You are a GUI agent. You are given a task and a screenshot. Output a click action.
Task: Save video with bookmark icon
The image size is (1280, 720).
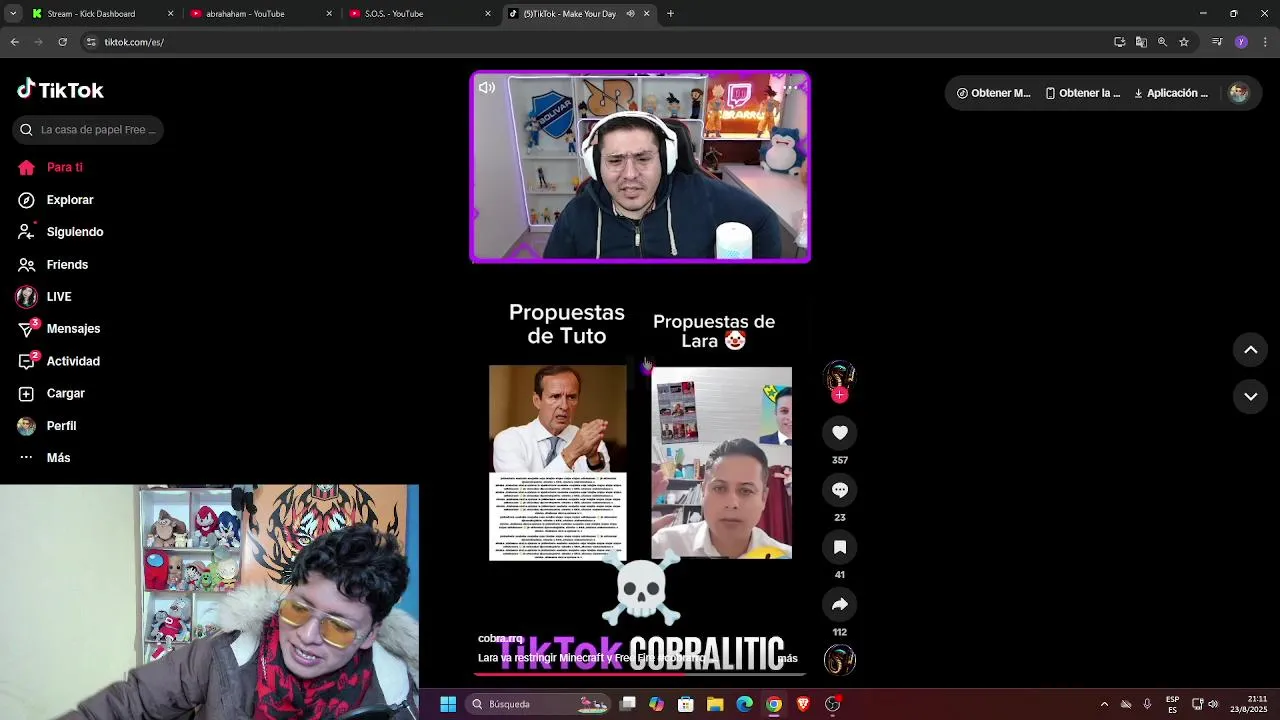(840, 547)
